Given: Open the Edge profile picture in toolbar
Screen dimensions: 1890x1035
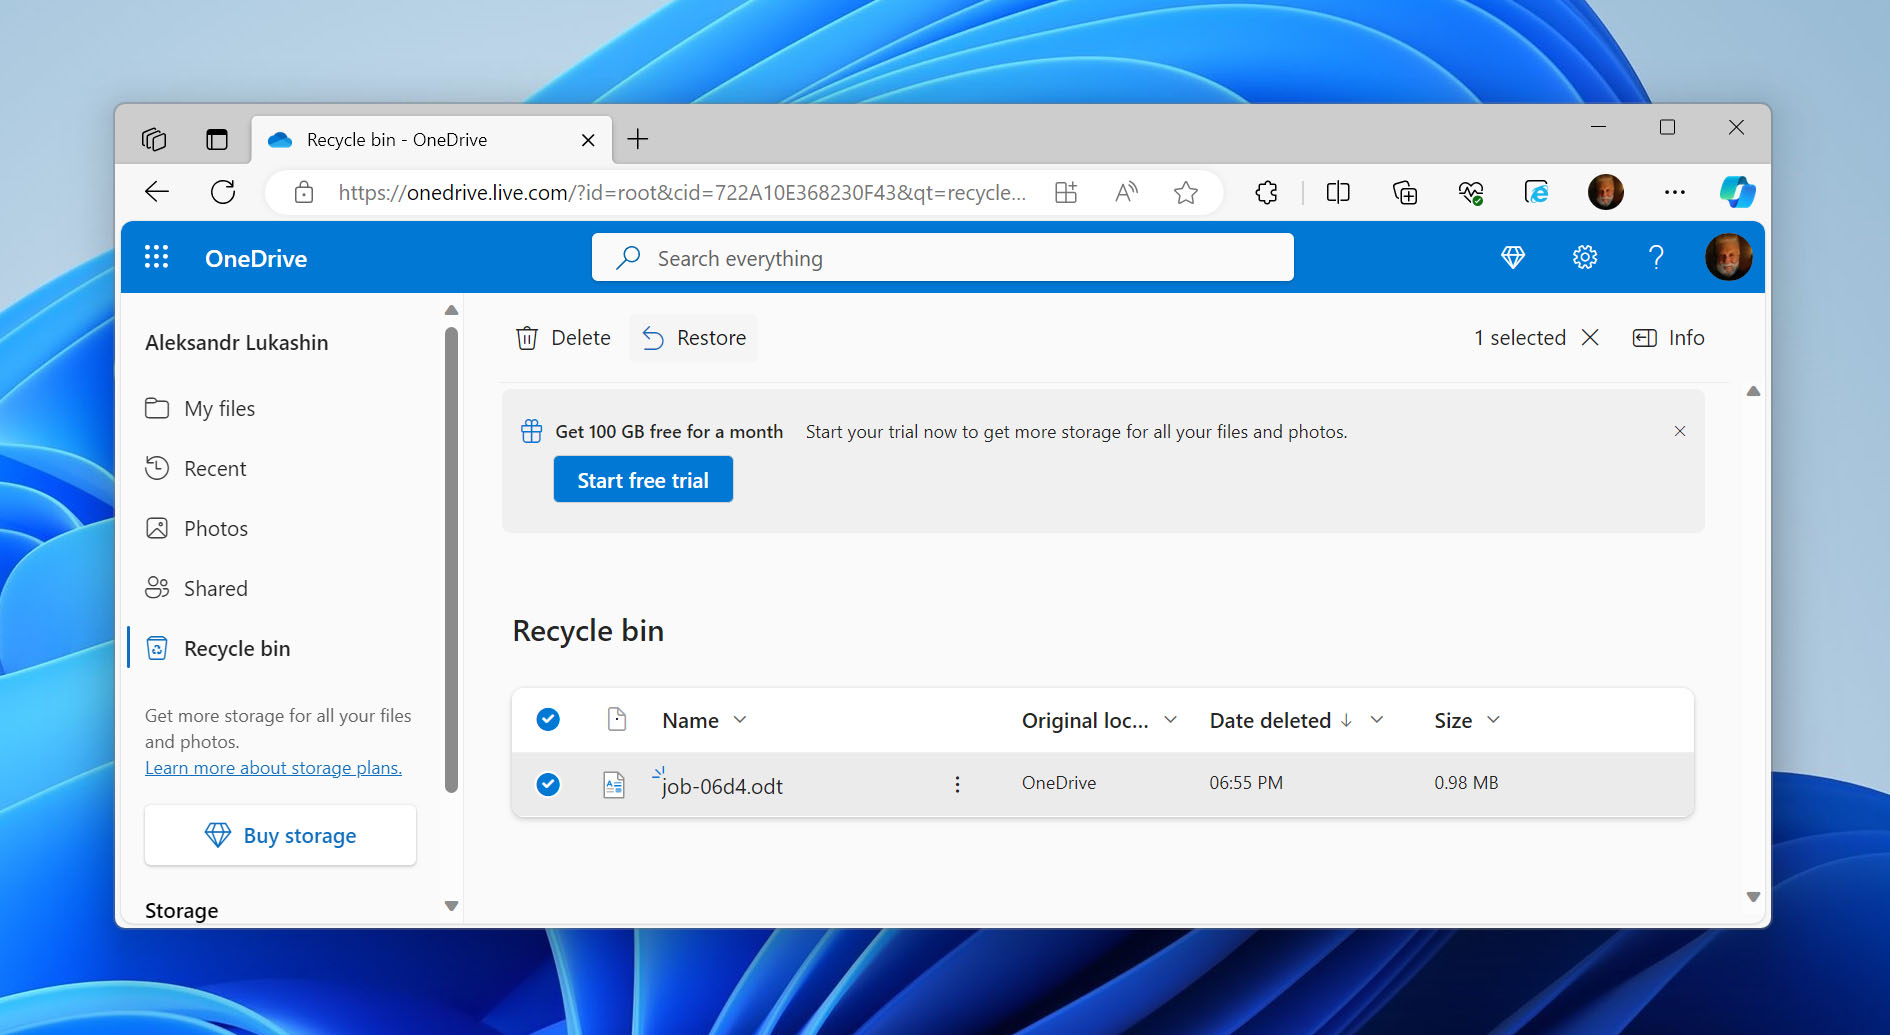Looking at the screenshot, I should [x=1606, y=192].
